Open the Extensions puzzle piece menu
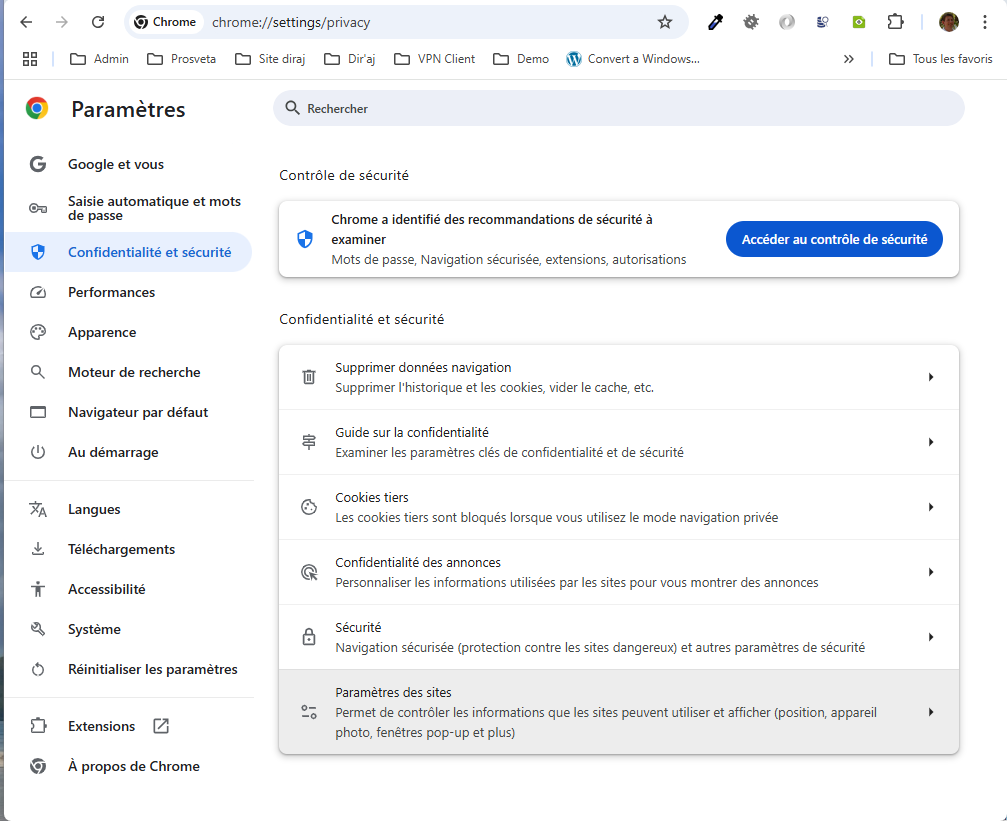 tap(895, 22)
